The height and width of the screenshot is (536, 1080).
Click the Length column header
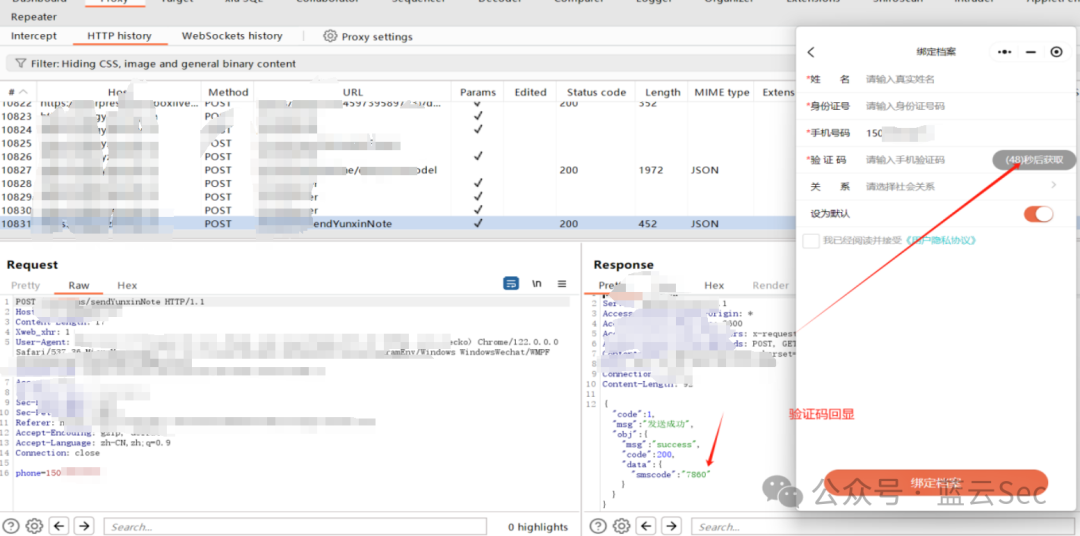(x=662, y=92)
